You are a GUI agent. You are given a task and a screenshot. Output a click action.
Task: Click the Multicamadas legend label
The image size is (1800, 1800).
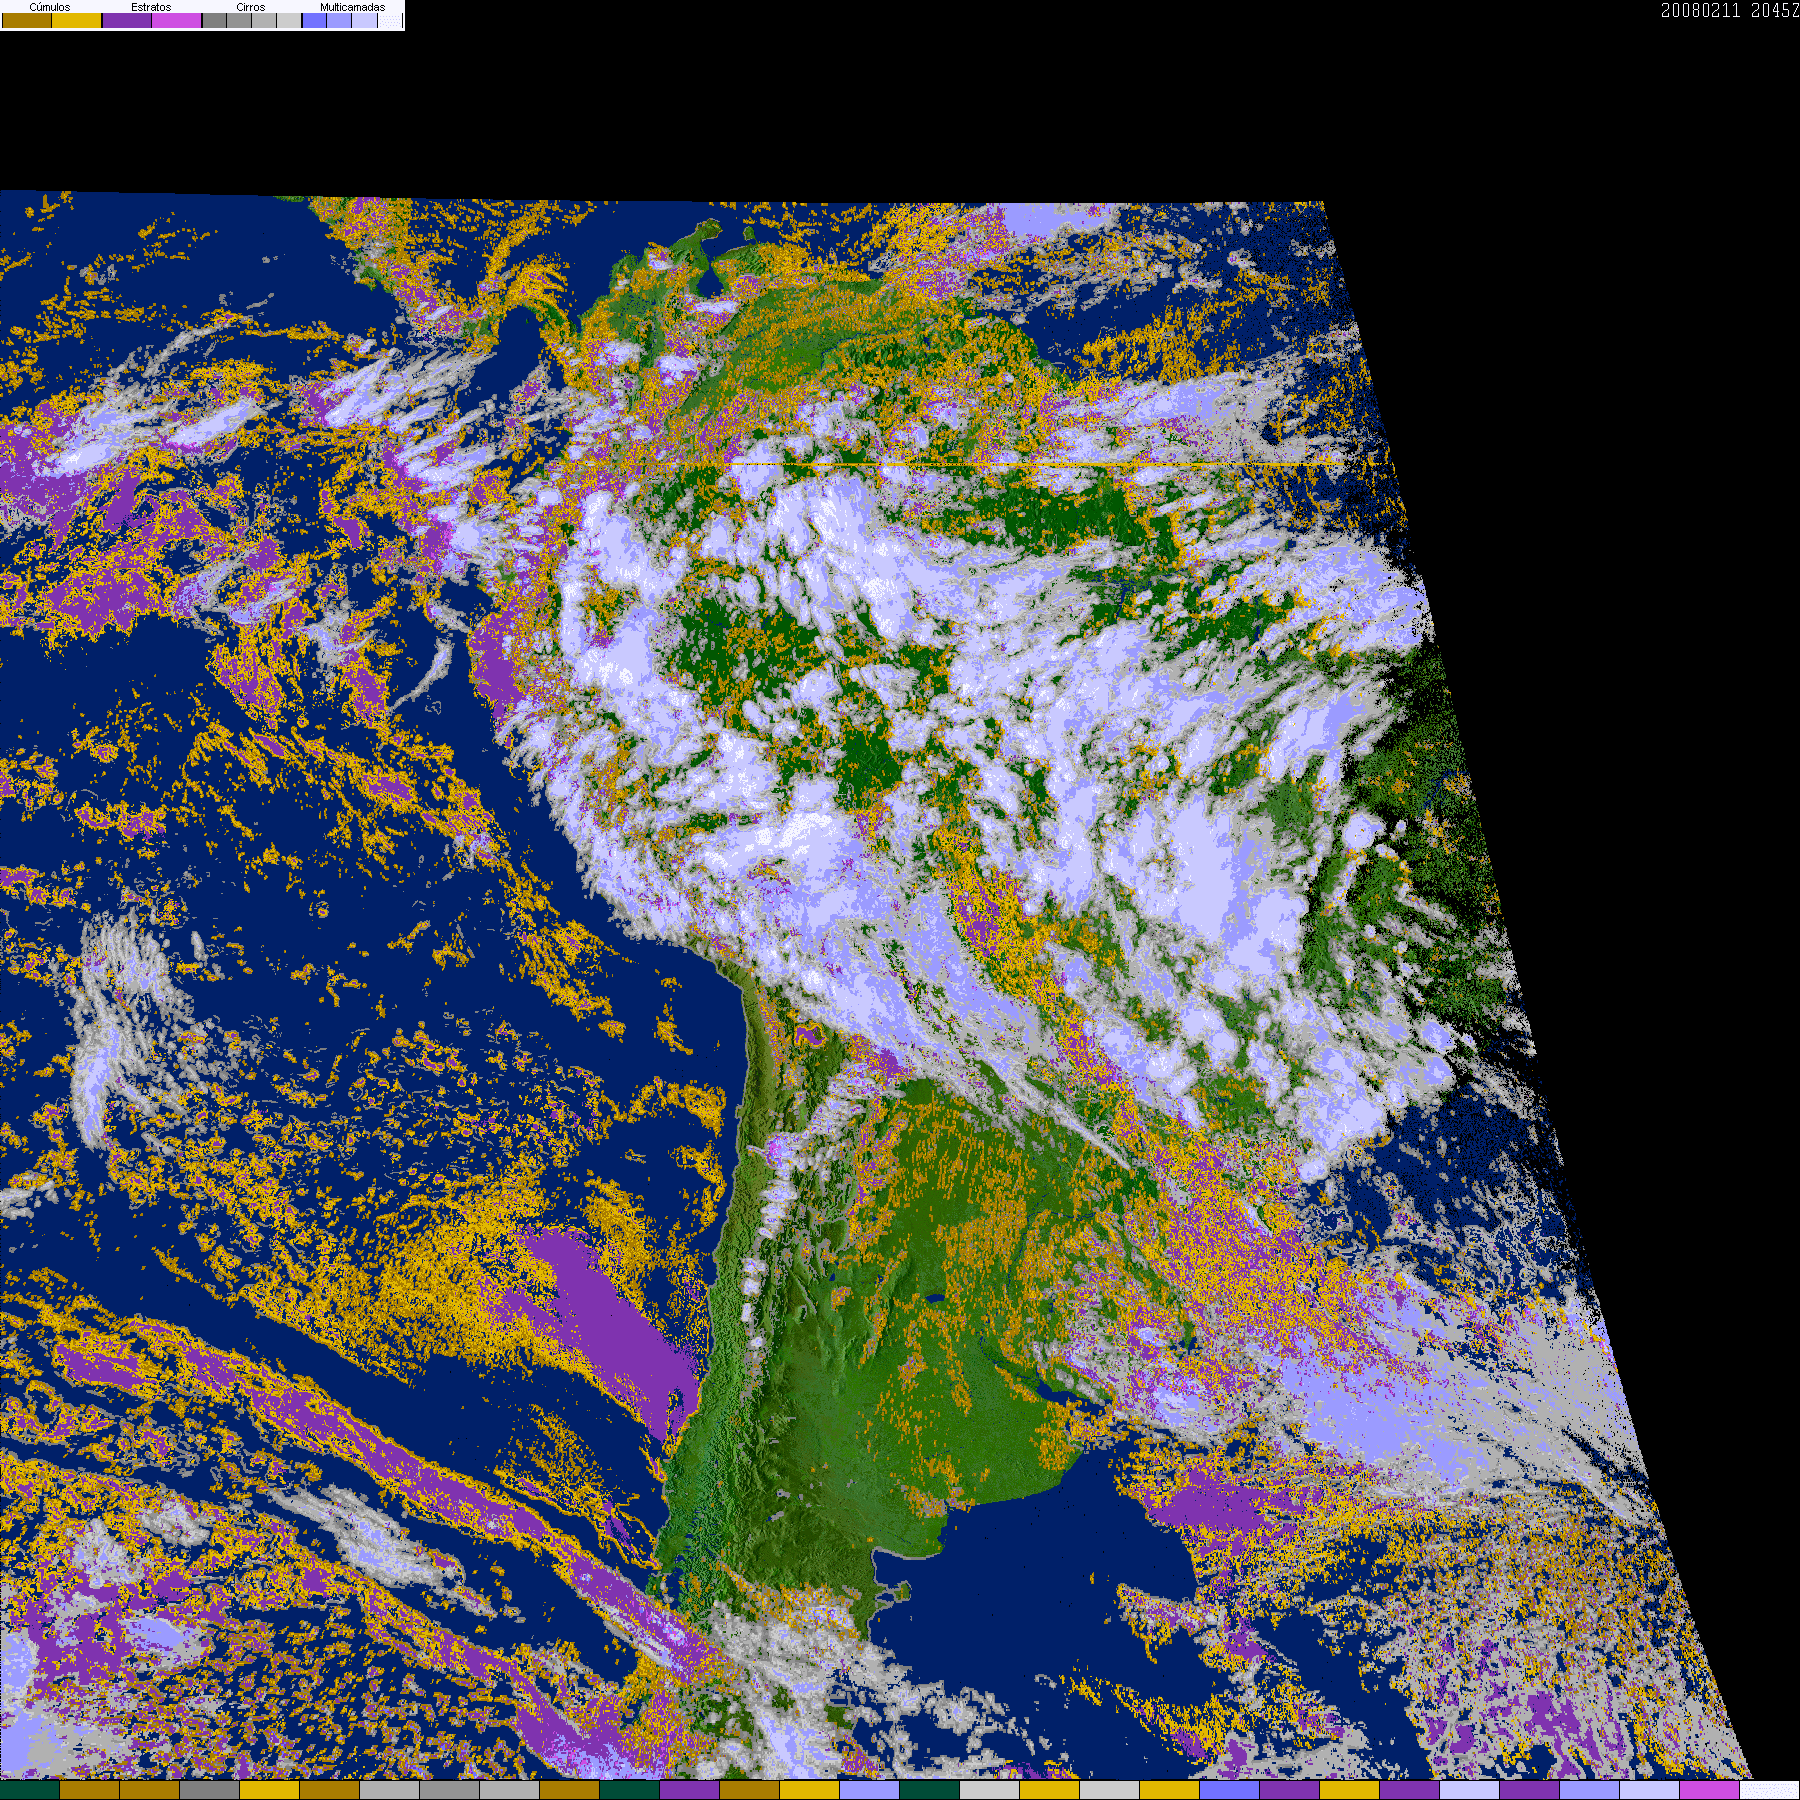point(353,7)
